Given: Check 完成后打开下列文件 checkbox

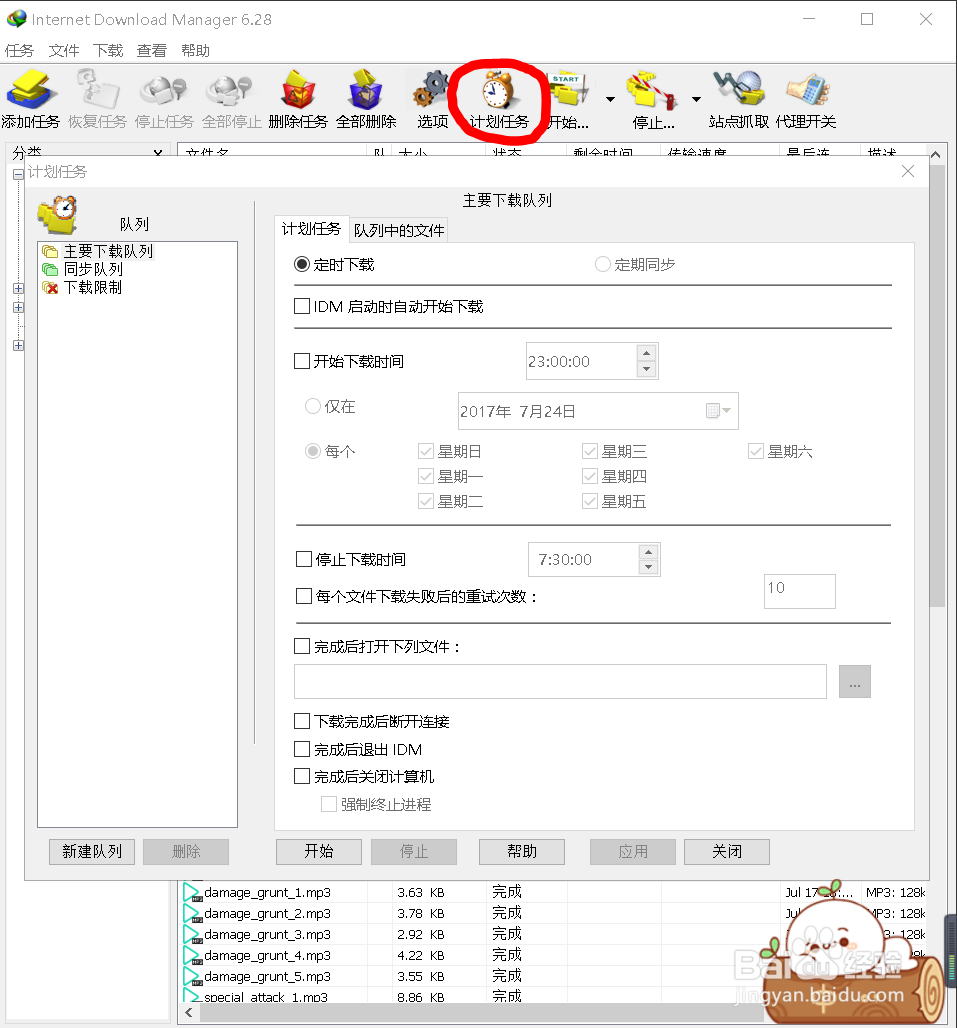Looking at the screenshot, I should 302,646.
